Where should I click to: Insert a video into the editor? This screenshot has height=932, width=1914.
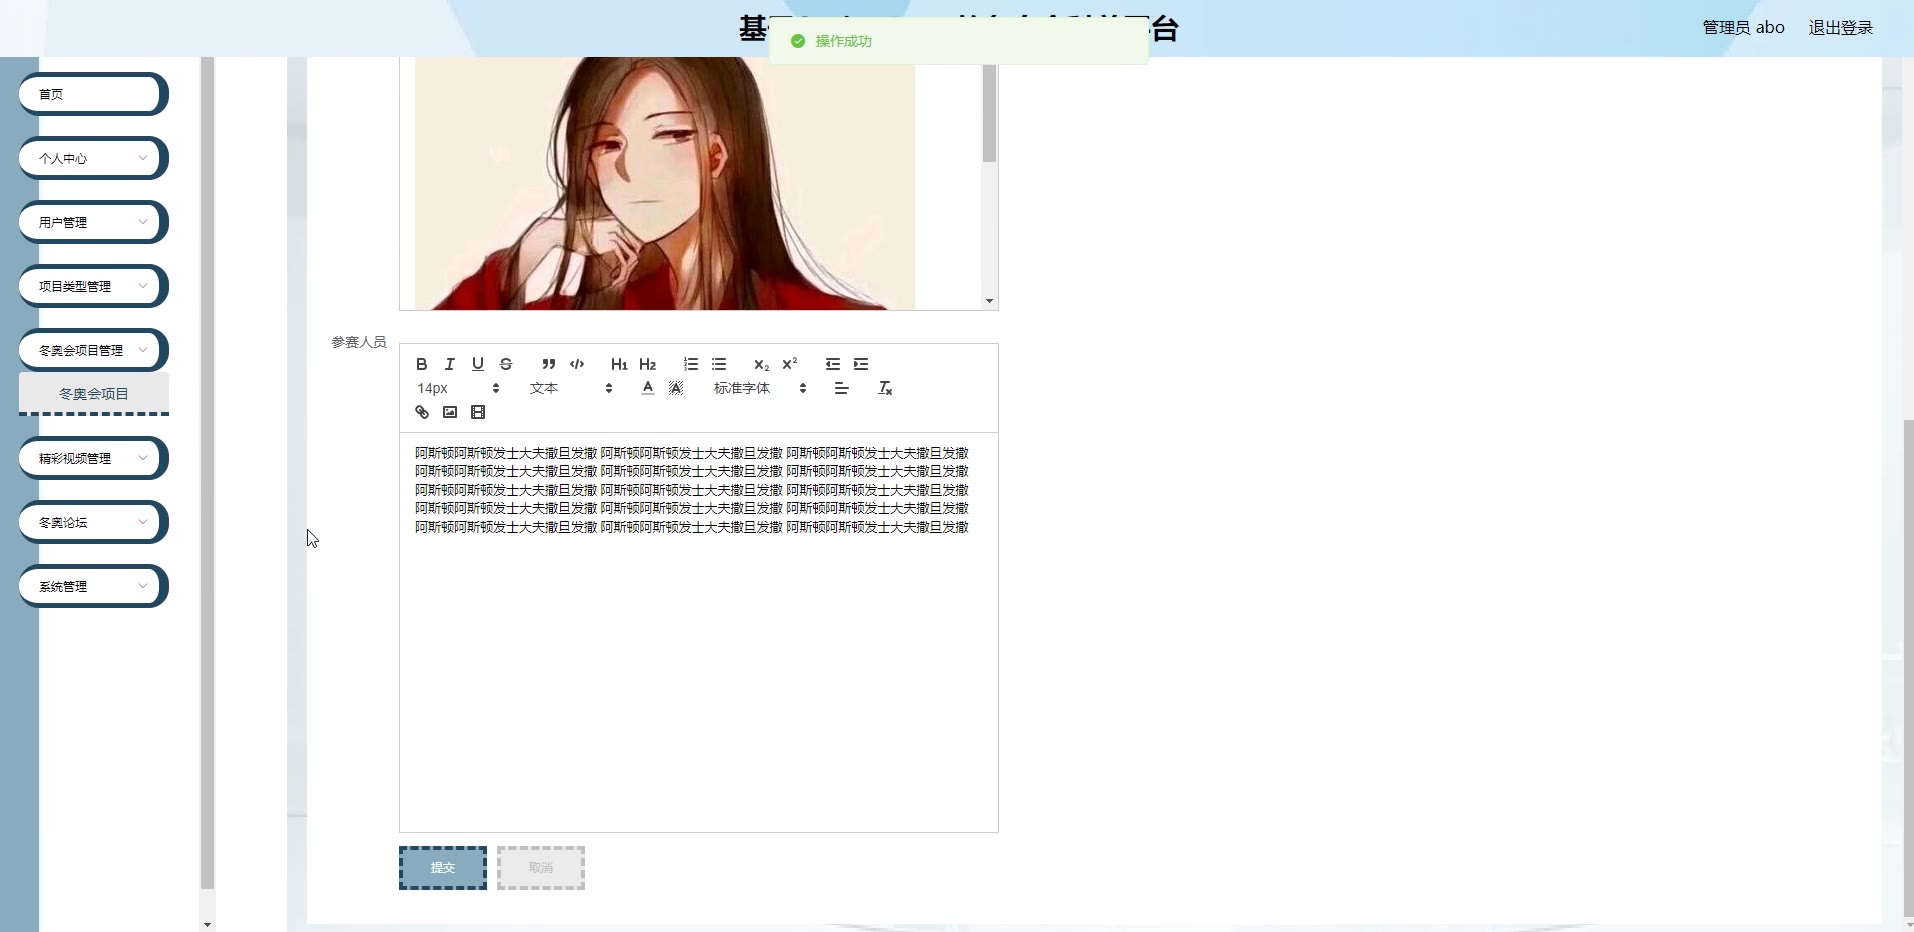tap(478, 412)
